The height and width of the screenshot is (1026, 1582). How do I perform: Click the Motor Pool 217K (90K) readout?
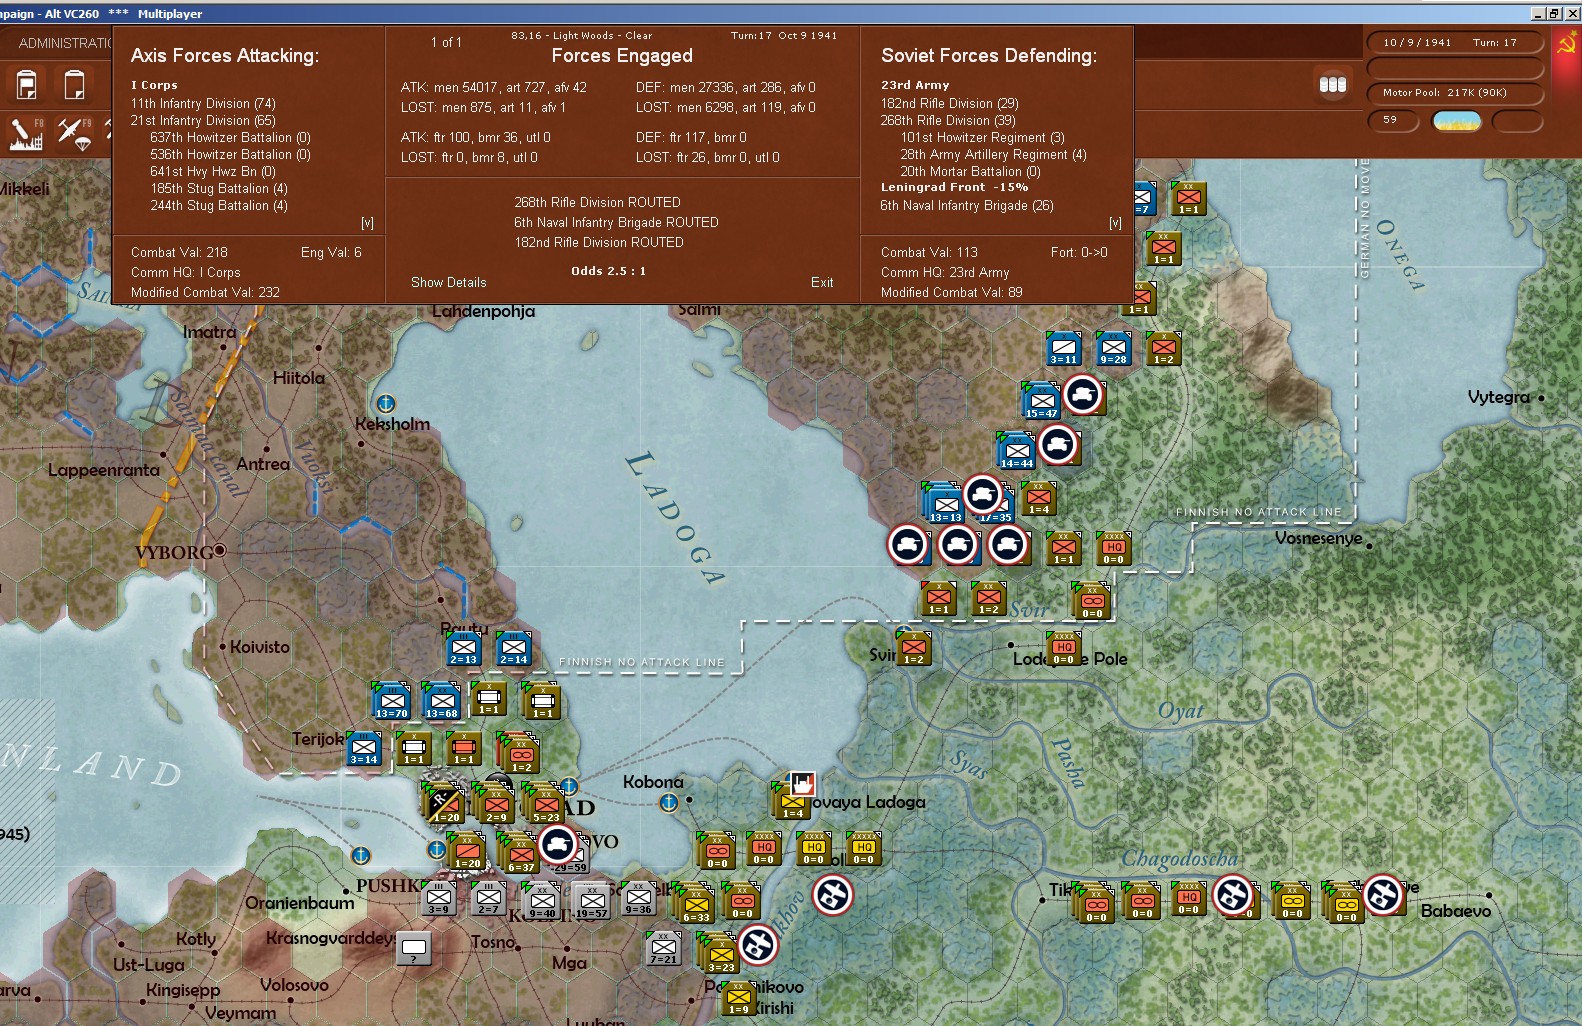click(x=1455, y=93)
